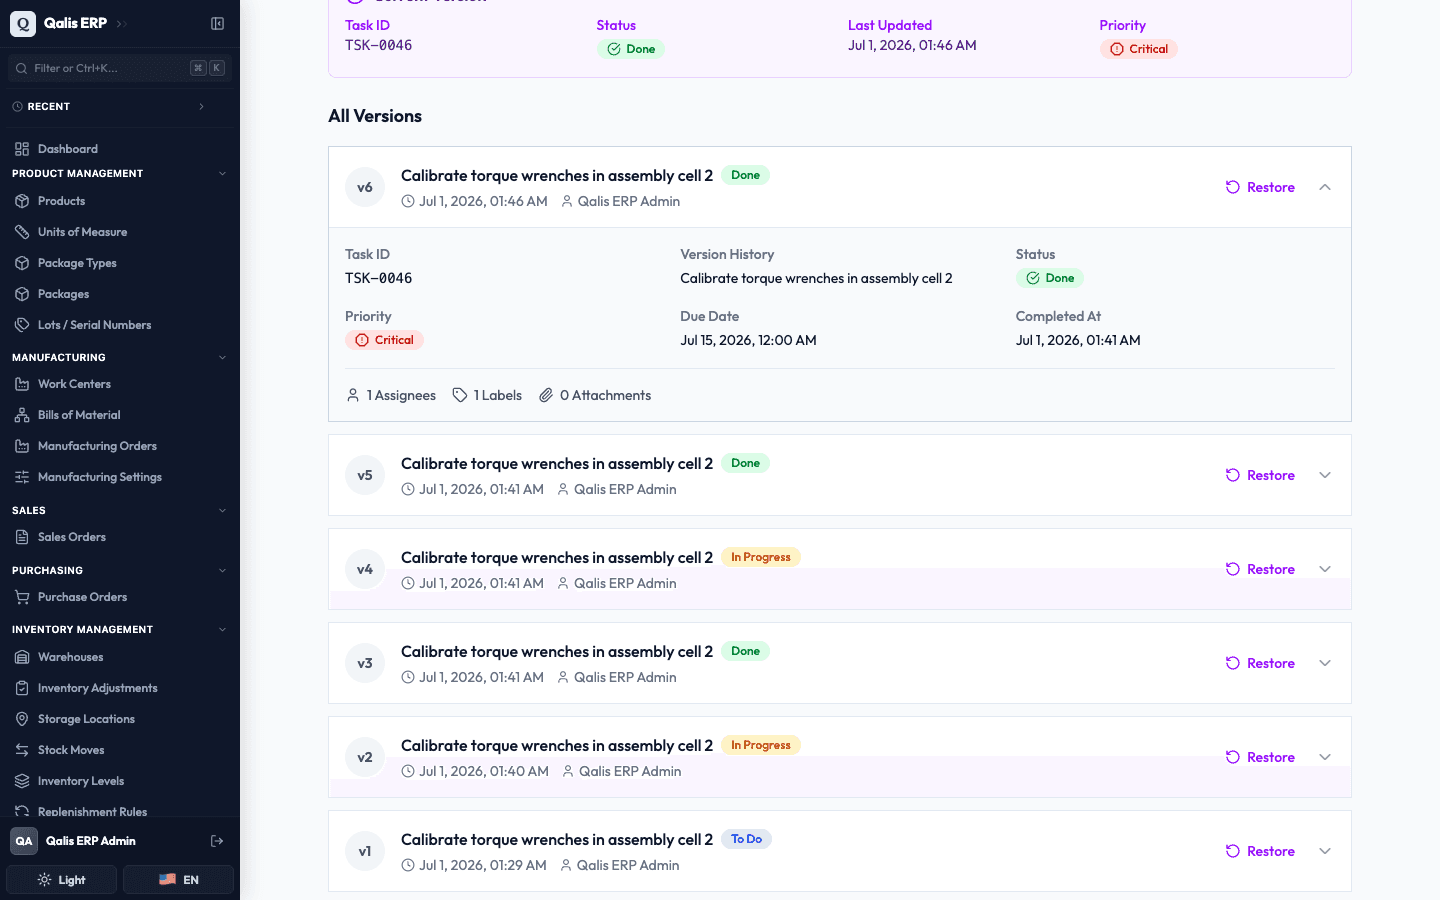Open Package Types in the sidebar
1440x900 pixels.
click(x=120, y=263)
